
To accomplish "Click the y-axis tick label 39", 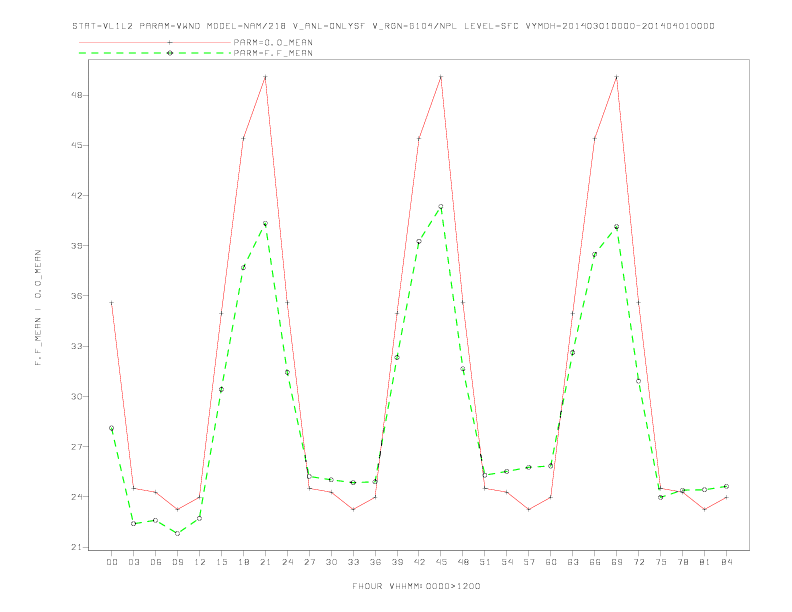I will 76,246.
